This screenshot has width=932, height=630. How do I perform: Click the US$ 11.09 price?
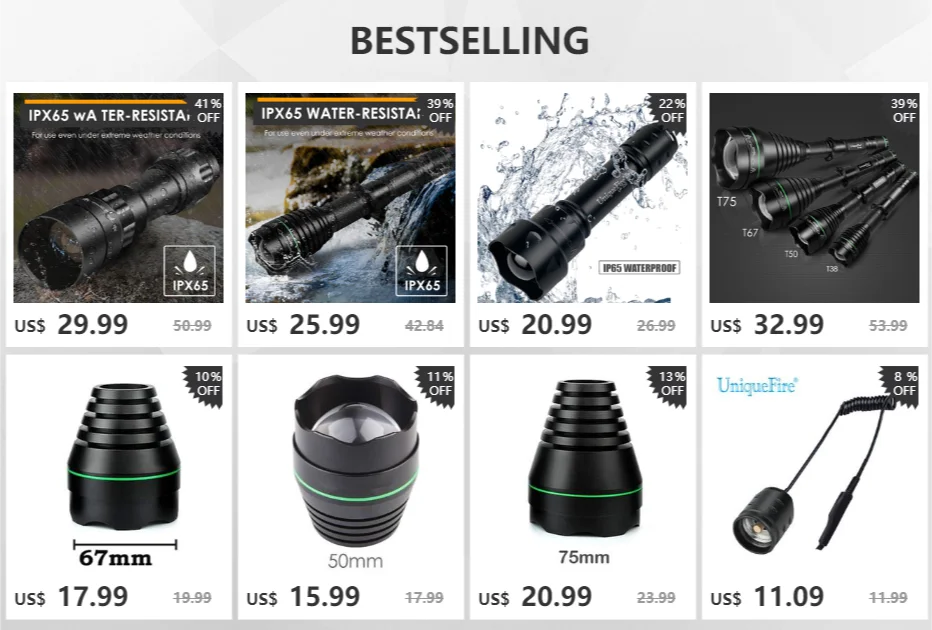767,597
